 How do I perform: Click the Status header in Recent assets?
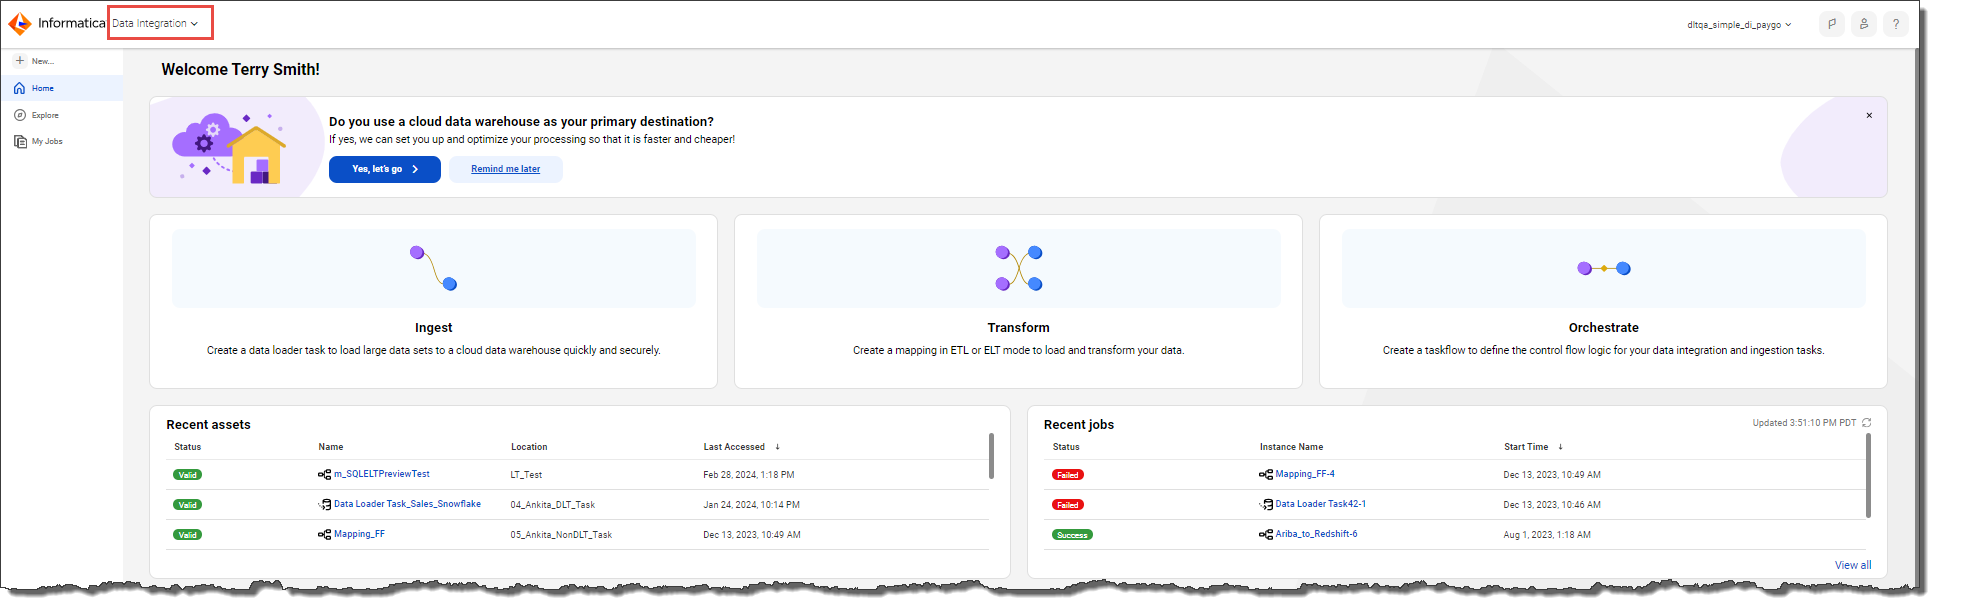(188, 447)
